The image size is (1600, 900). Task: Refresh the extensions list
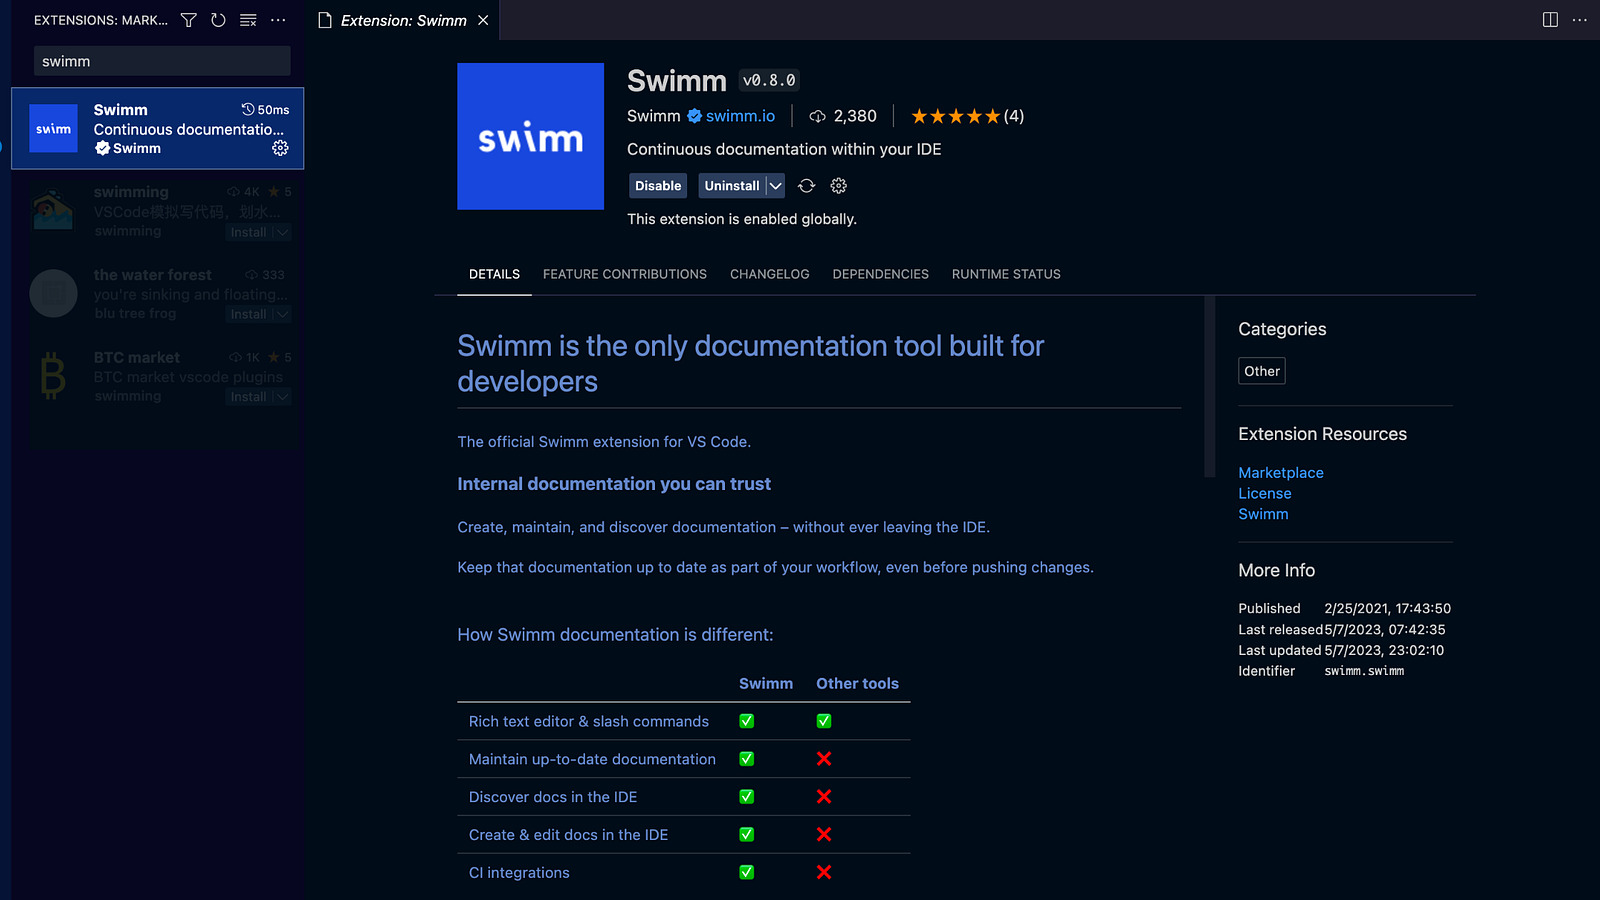(218, 20)
